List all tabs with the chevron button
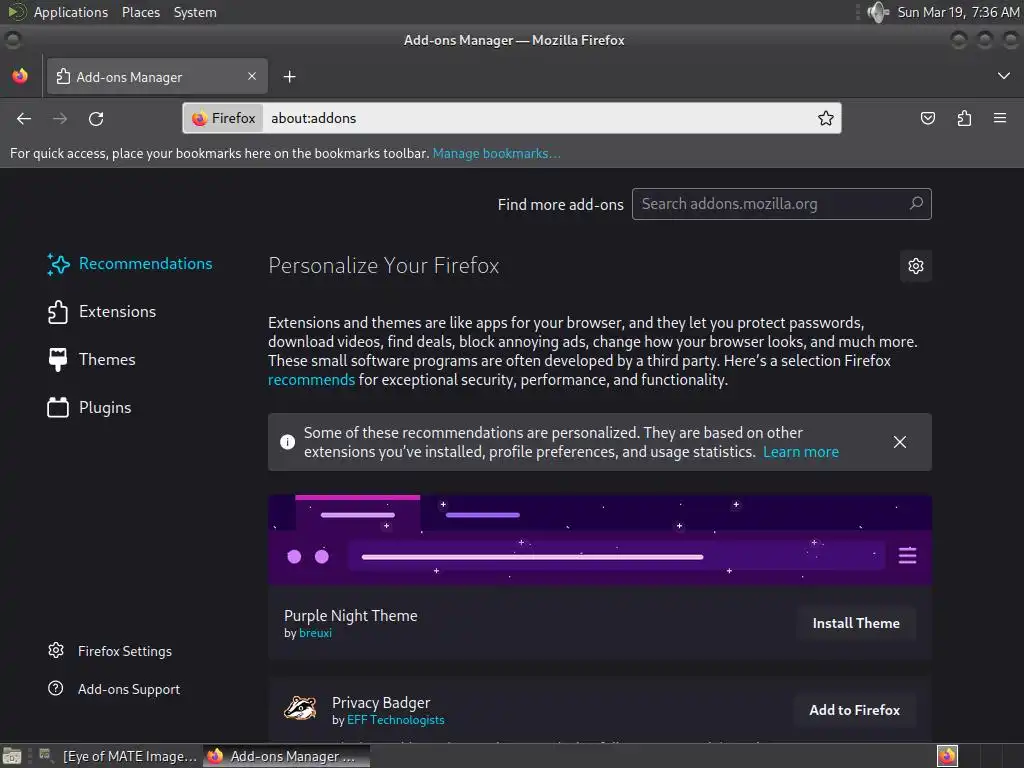The image size is (1024, 768). [x=1004, y=76]
